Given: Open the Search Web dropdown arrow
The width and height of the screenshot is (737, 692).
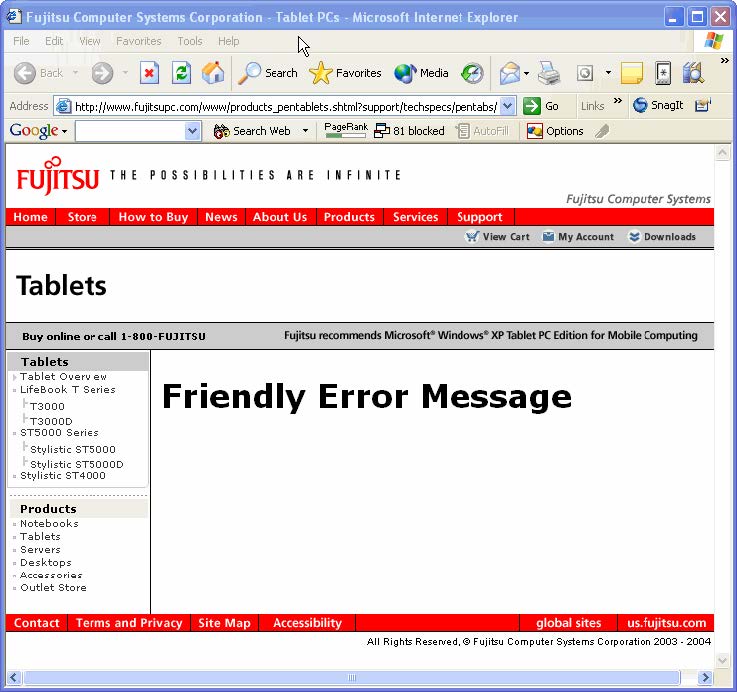Looking at the screenshot, I should point(306,131).
